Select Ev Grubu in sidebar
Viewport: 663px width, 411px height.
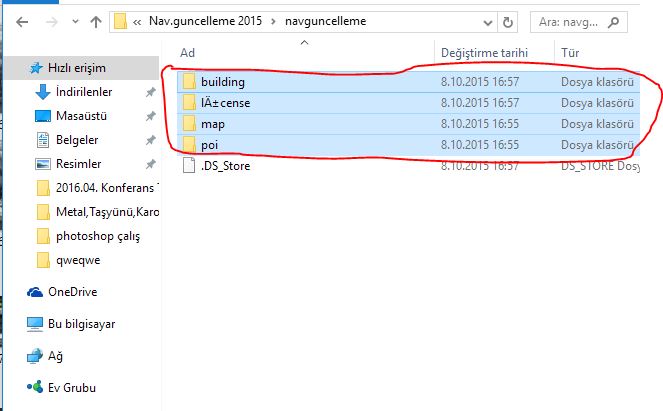point(71,388)
